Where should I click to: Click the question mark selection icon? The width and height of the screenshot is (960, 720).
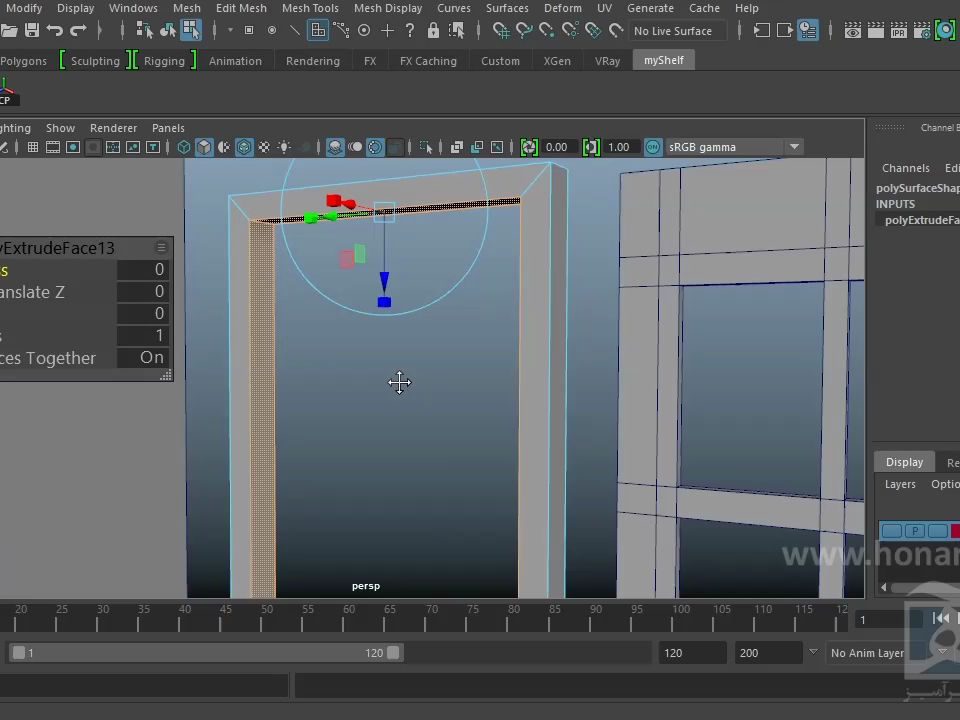coord(410,30)
